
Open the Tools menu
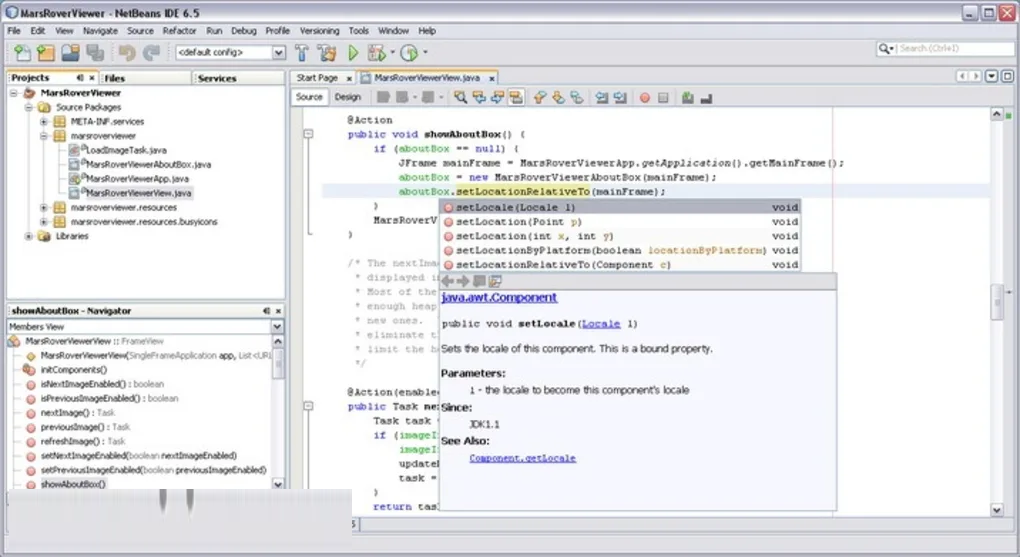(358, 31)
